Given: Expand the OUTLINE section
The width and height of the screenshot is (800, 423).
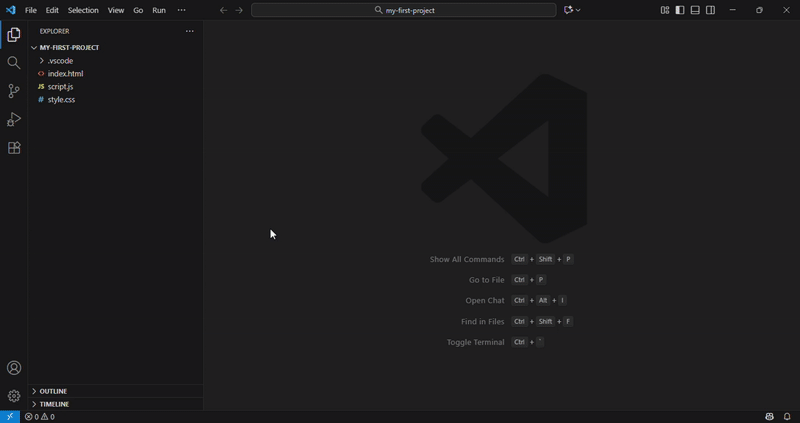Looking at the screenshot, I should pos(116,391).
